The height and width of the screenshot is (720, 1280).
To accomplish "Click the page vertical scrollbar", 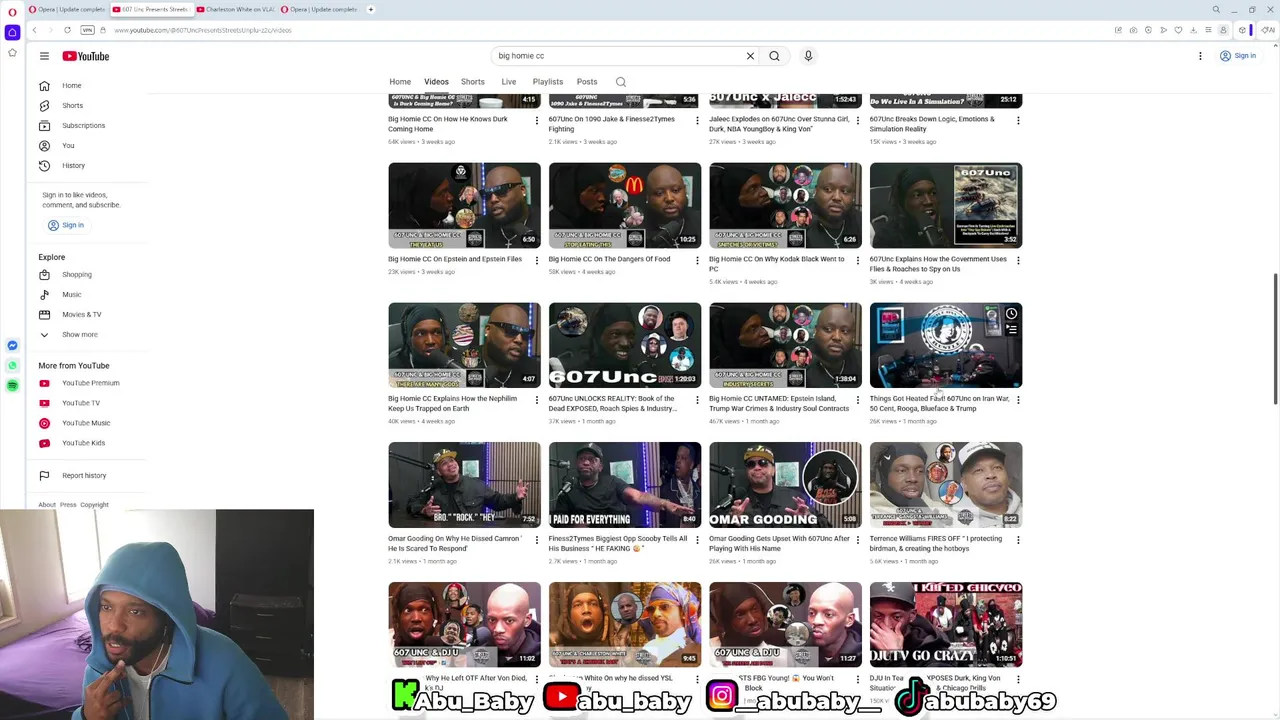I will (1275, 340).
